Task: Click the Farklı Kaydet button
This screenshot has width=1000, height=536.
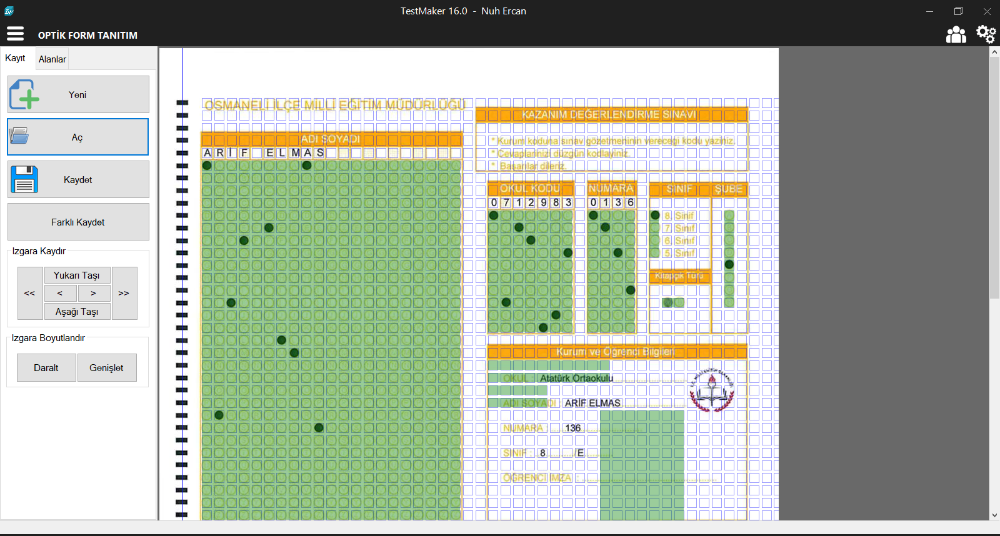Action: click(78, 222)
